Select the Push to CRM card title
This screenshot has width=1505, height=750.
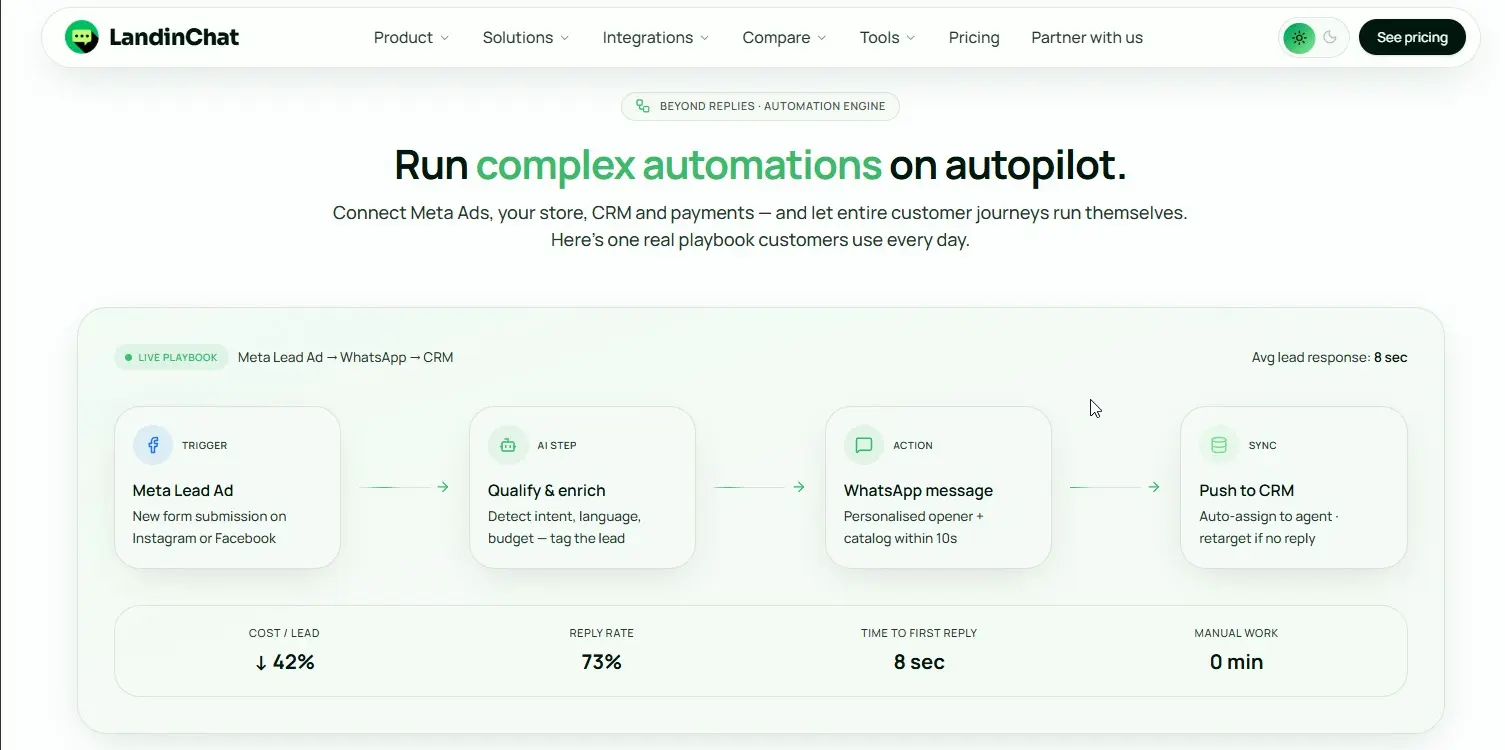pos(1247,490)
